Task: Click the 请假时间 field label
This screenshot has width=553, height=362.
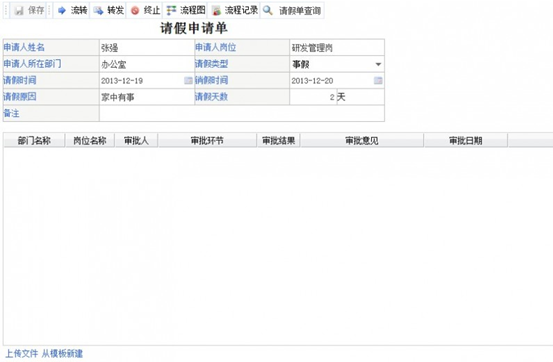Action: (20, 80)
